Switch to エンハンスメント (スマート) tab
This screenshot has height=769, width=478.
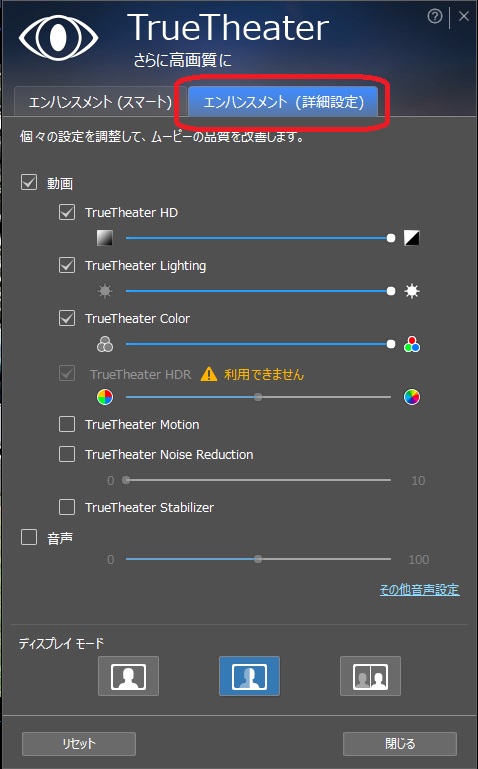click(x=100, y=102)
